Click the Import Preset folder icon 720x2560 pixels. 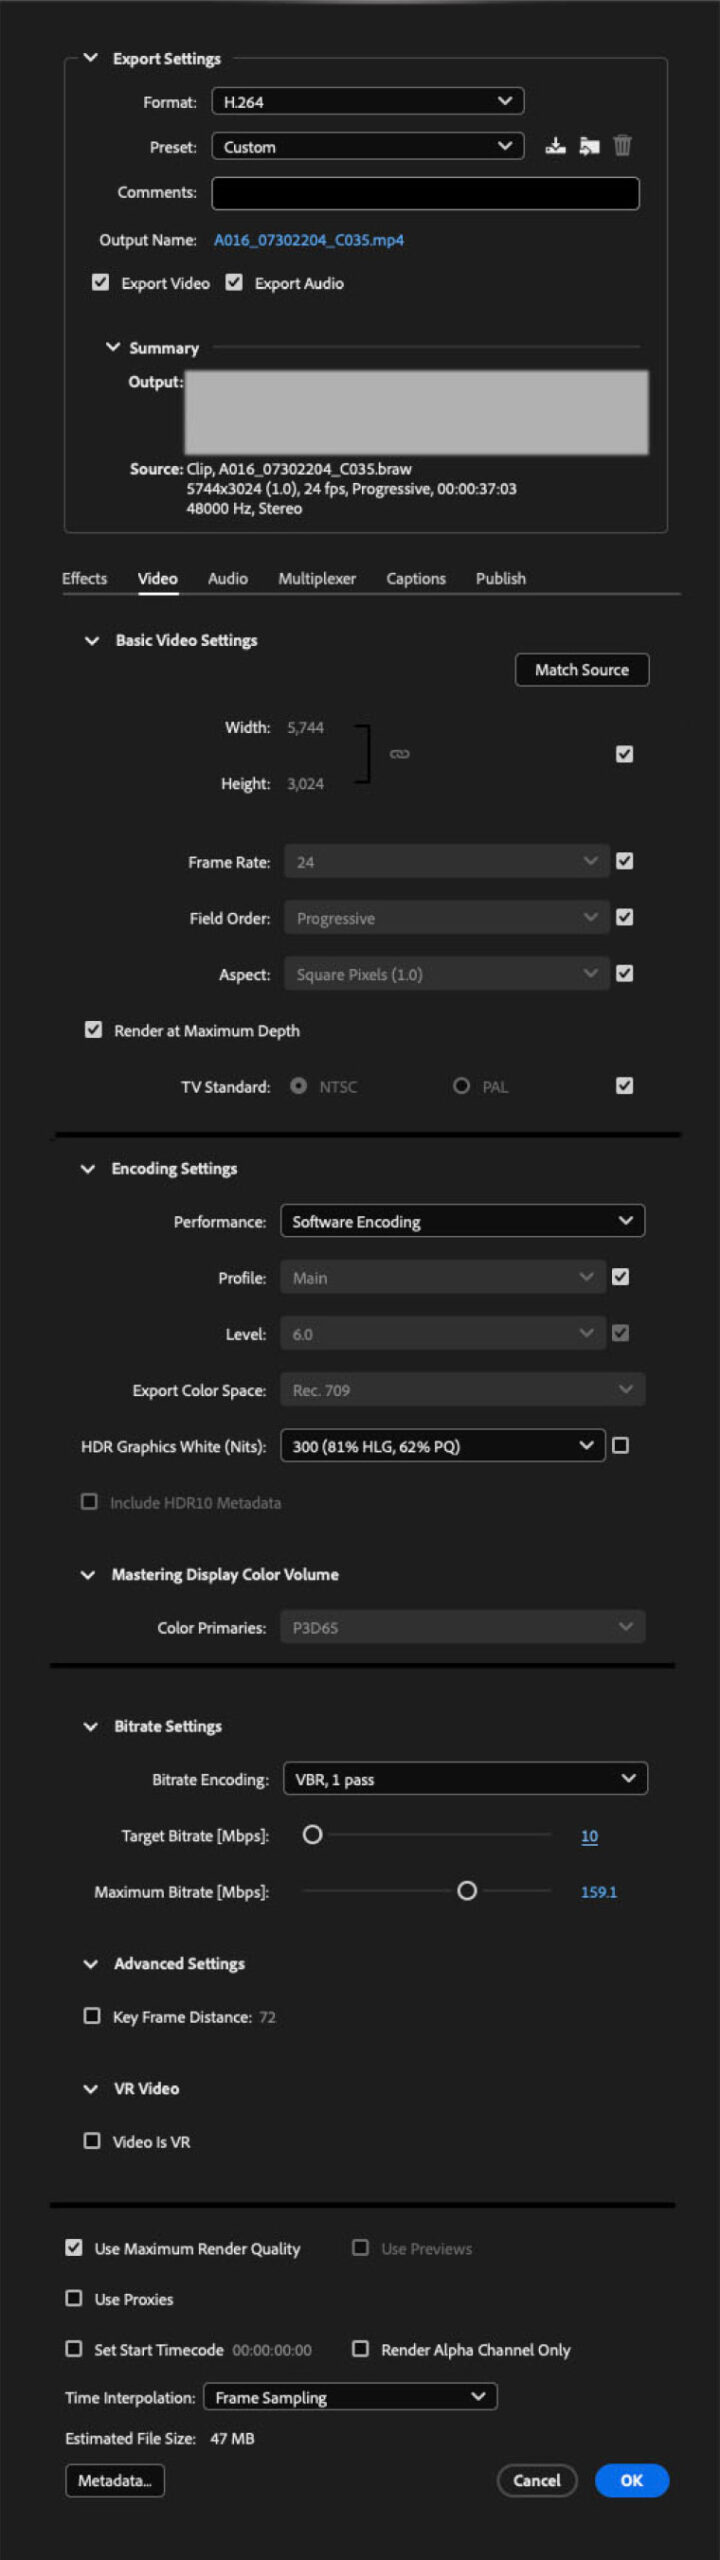tap(589, 146)
